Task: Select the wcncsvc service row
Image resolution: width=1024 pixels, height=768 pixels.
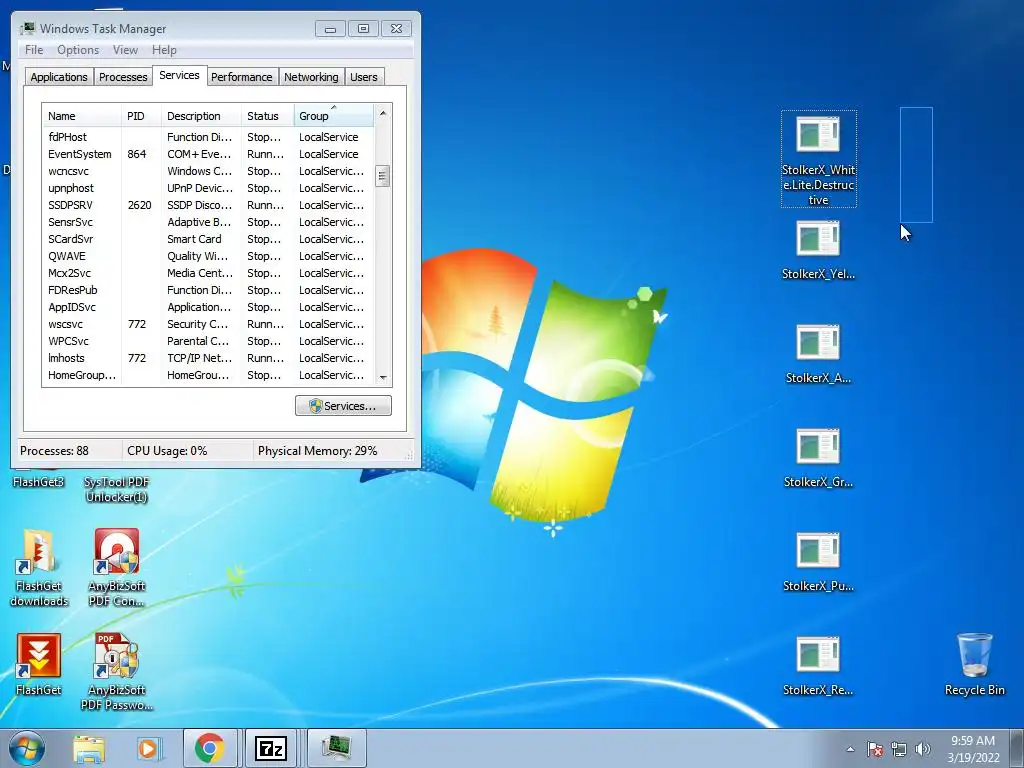Action: point(208,171)
